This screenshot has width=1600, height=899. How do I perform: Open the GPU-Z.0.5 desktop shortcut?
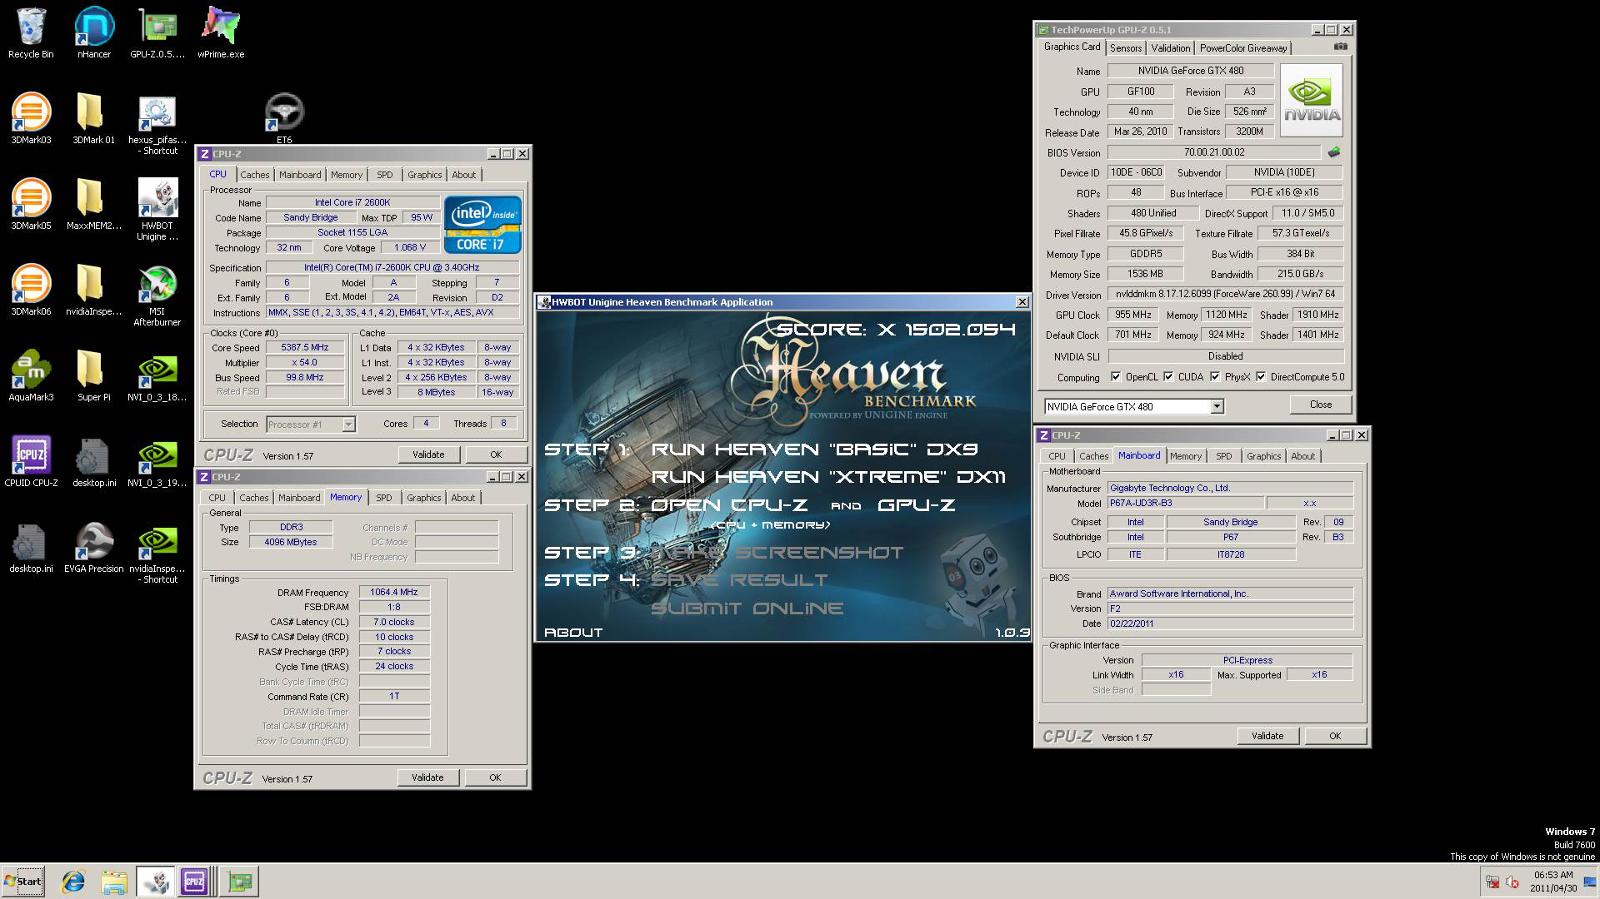pos(157,33)
